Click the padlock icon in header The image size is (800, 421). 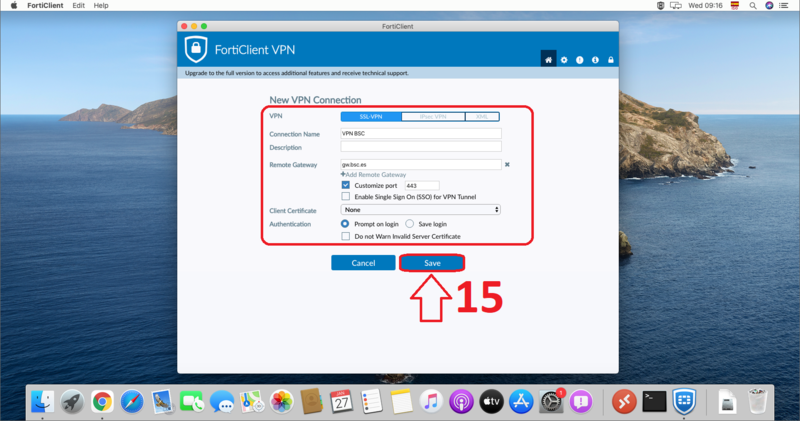click(612, 60)
